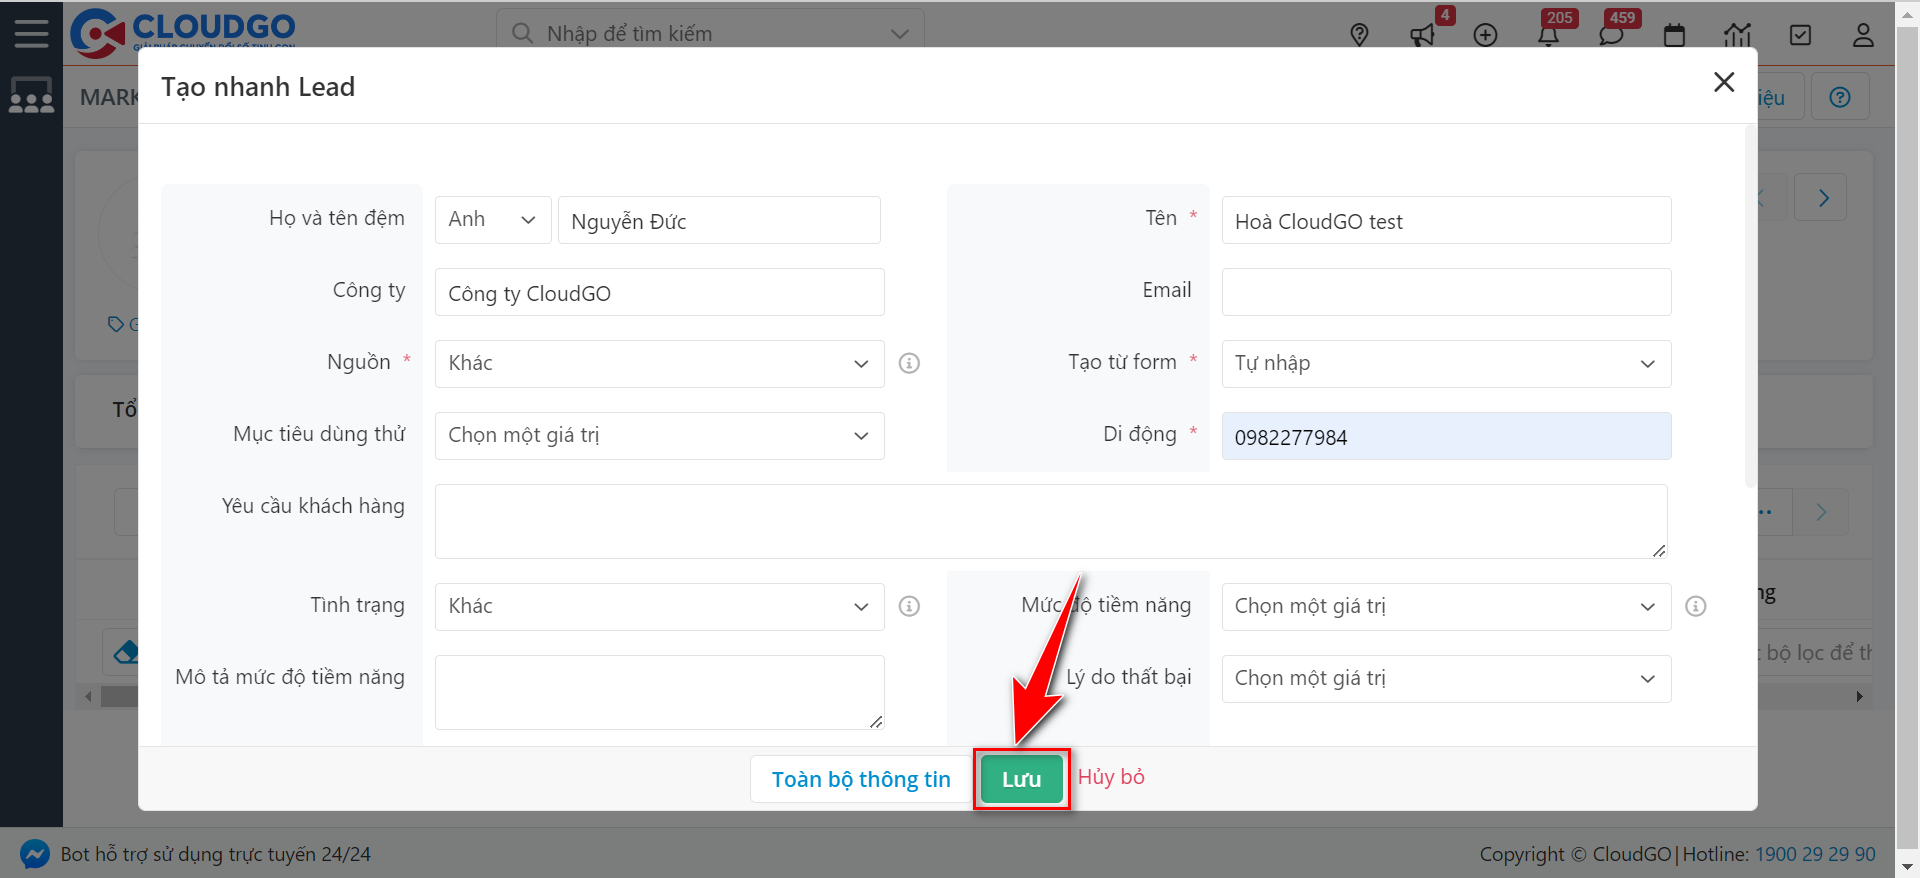Click the green Lưu save button

tap(1021, 779)
